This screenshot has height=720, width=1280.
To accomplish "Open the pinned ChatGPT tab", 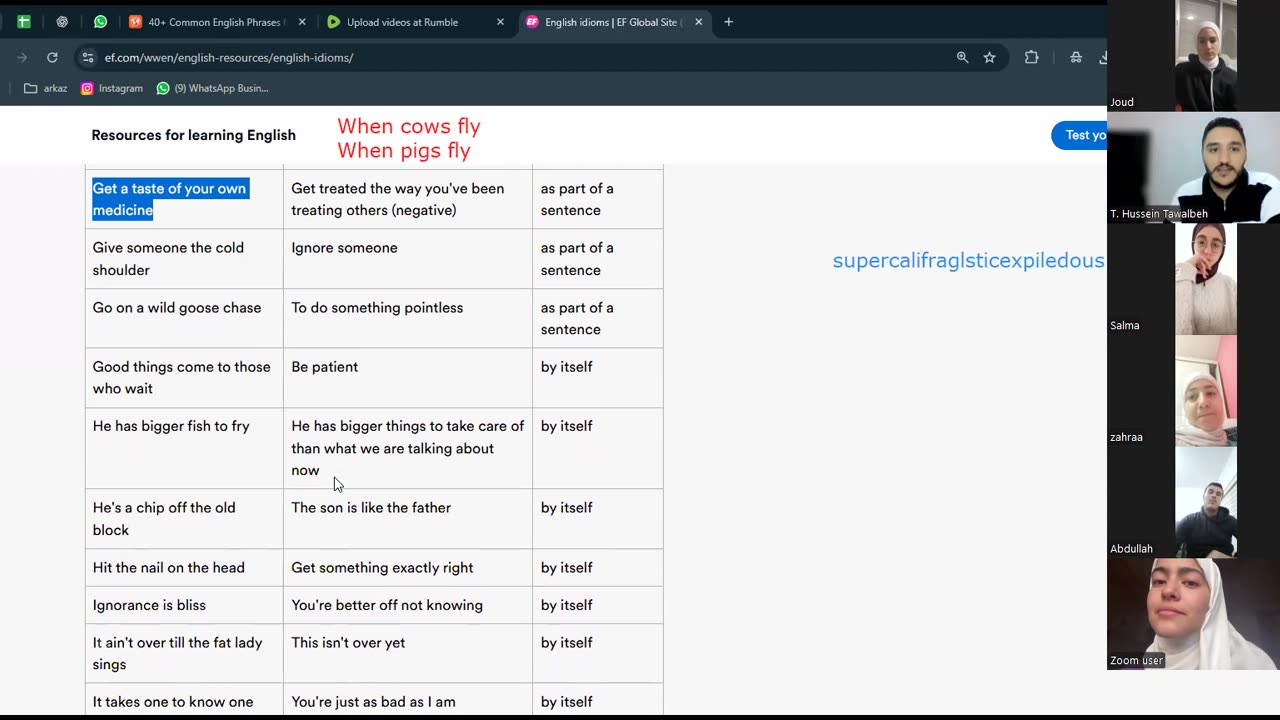I will point(62,21).
